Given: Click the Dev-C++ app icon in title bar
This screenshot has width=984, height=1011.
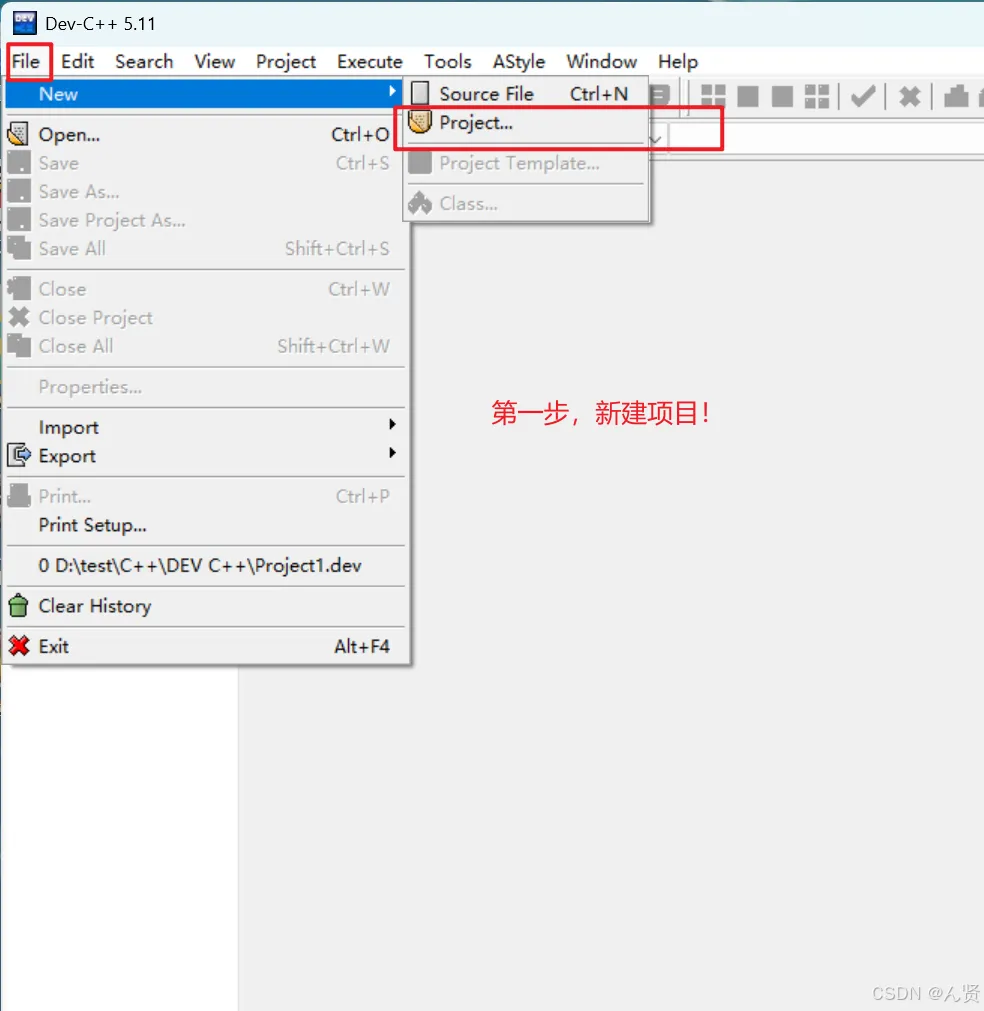Looking at the screenshot, I should [x=25, y=23].
